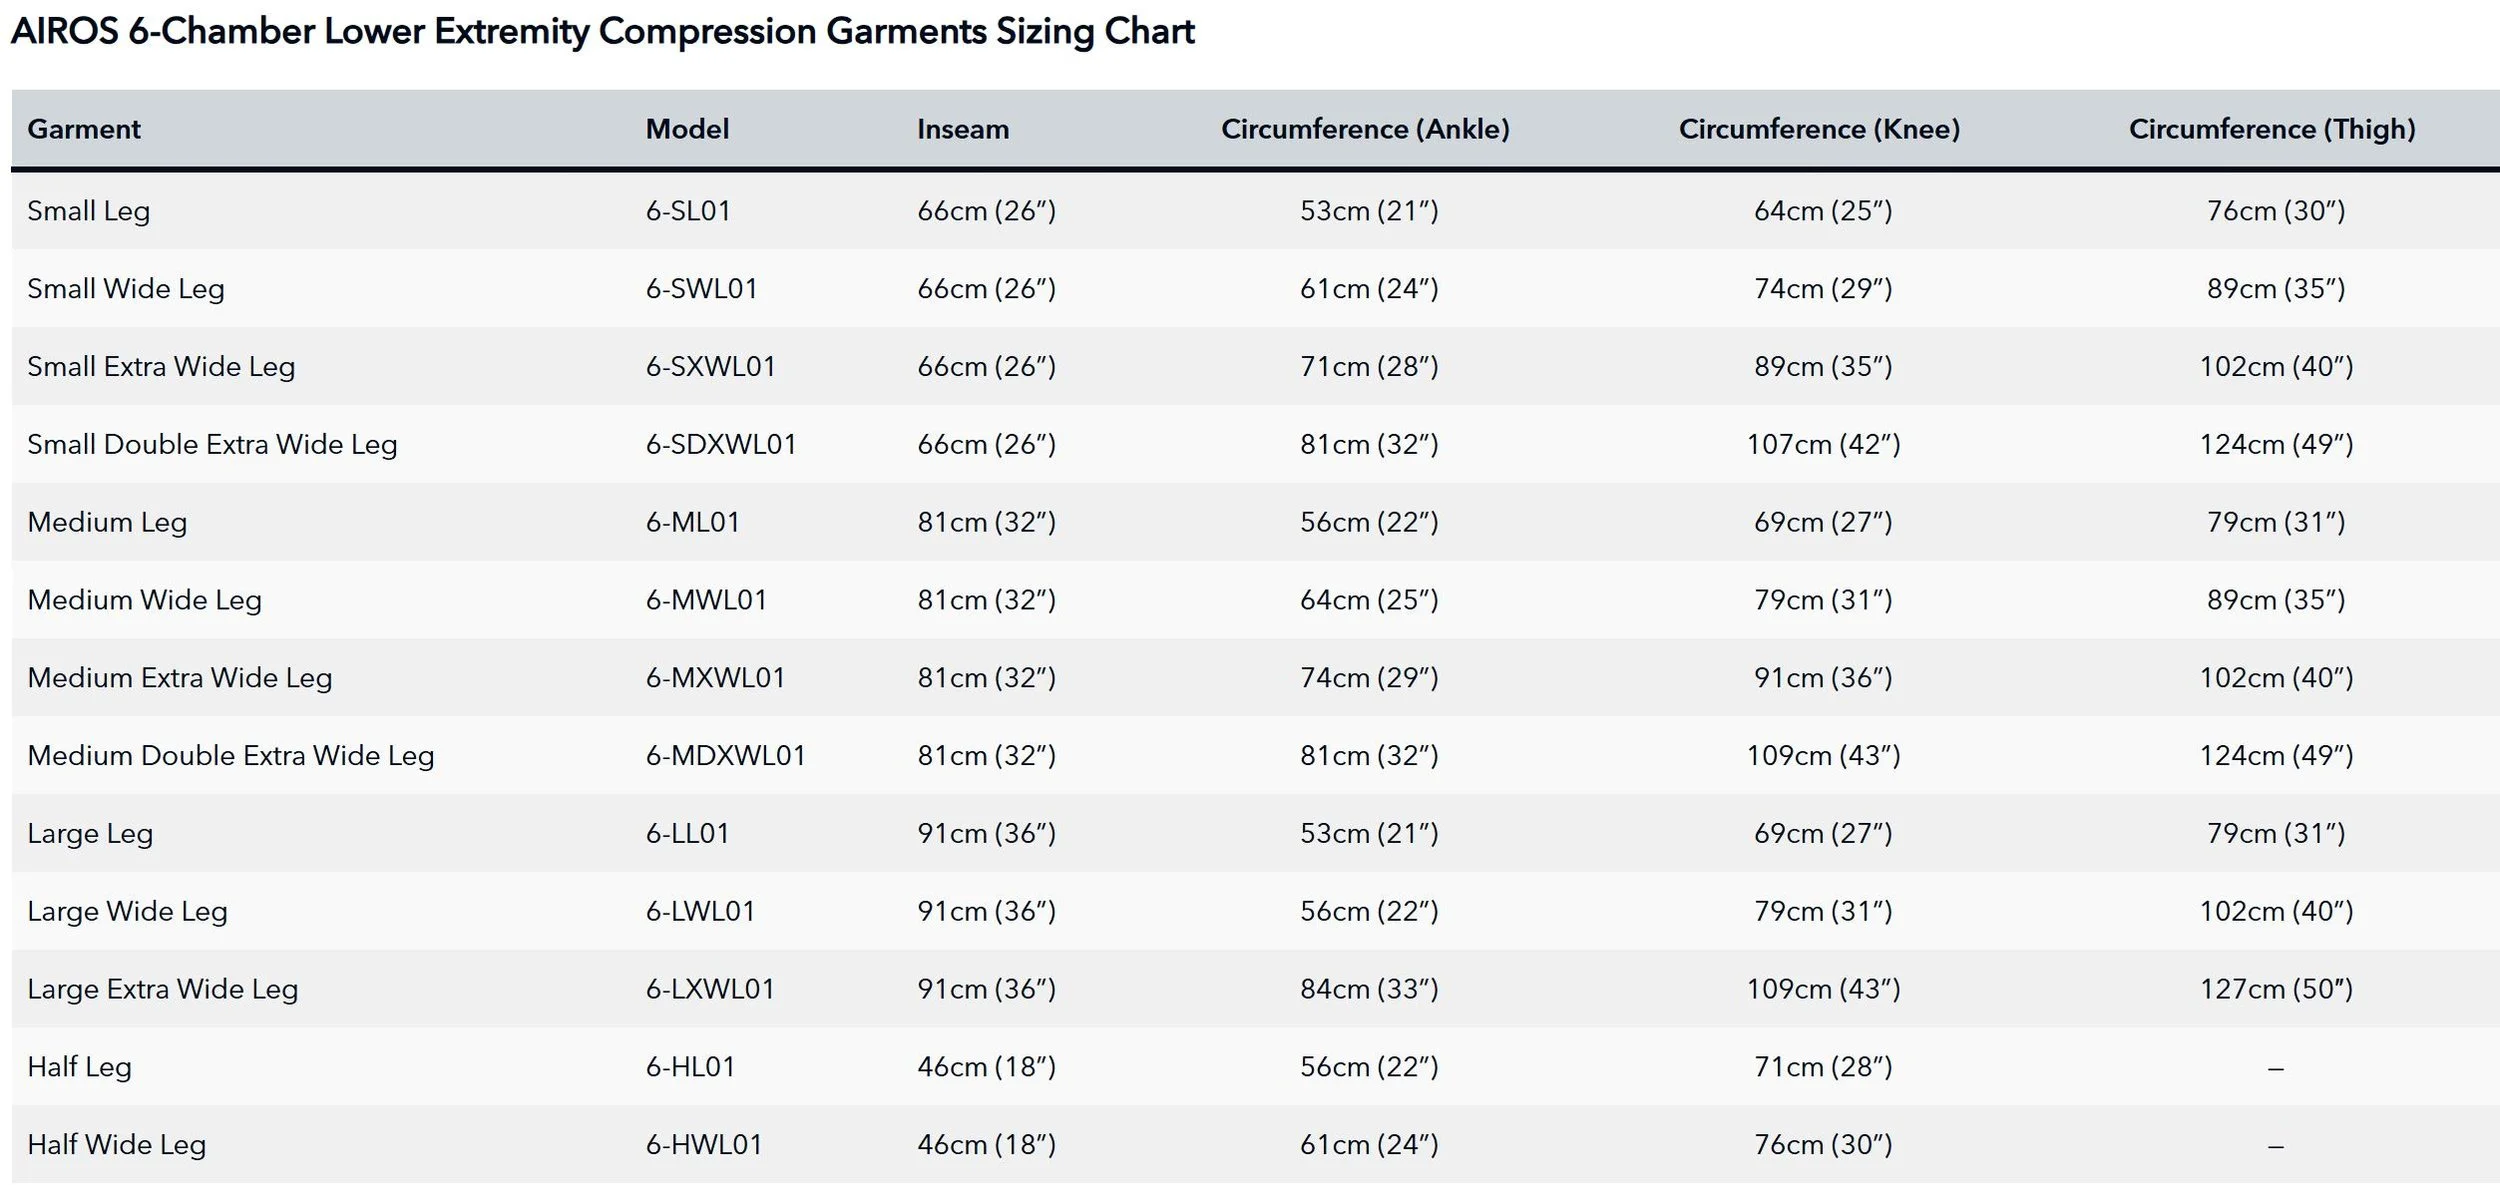The height and width of the screenshot is (1185, 2500).
Task: Click Small Extra Wide Leg name
Action: pos(161,367)
